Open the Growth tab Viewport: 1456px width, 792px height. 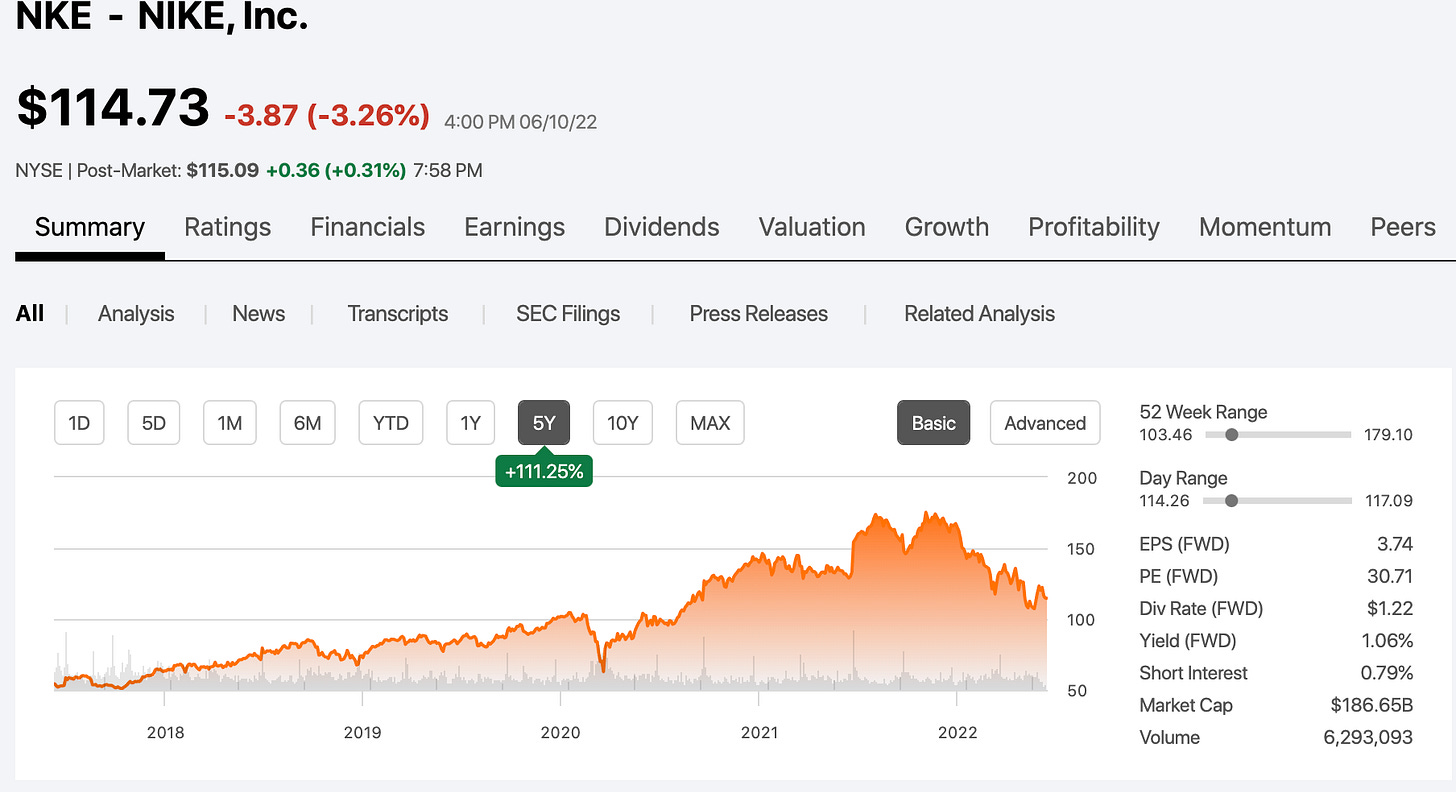pos(946,228)
